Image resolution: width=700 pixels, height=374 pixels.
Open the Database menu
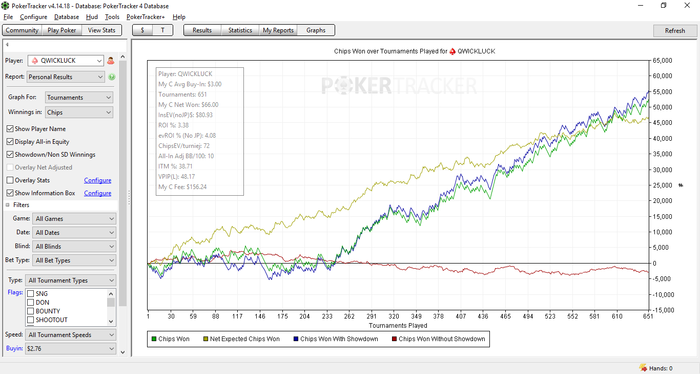coord(67,17)
